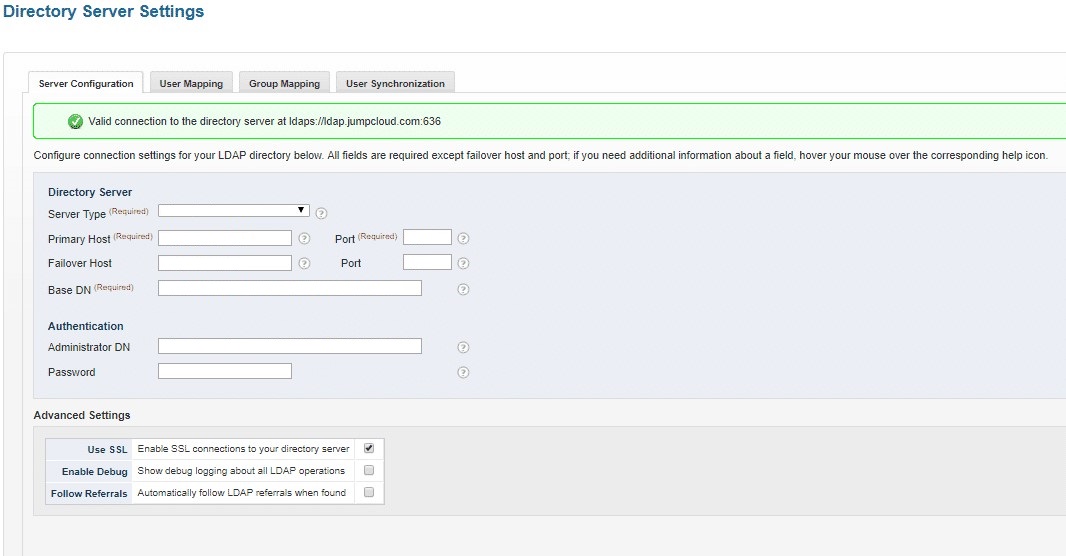Uncheck the Use SSL checkbox
Image resolution: width=1066 pixels, height=556 pixels.
tap(369, 448)
